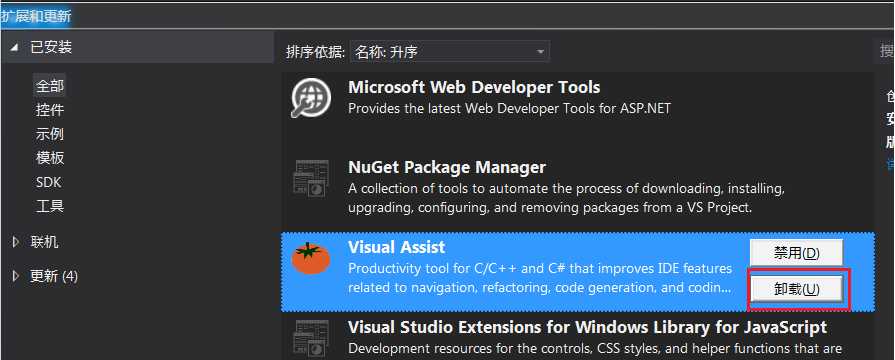895x360 pixels.
Task: Select the Microsoft Web Developer Tools entry title
Action: point(474,87)
